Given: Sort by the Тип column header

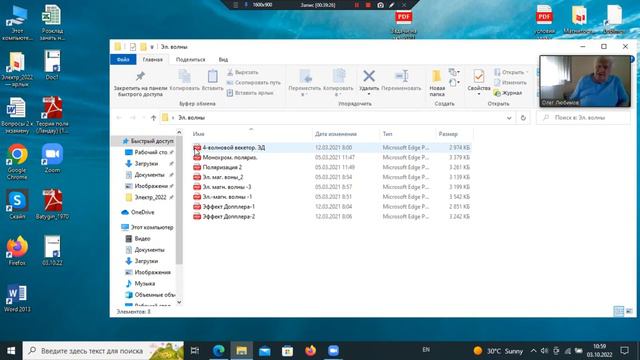Looking at the screenshot, I should (x=387, y=134).
